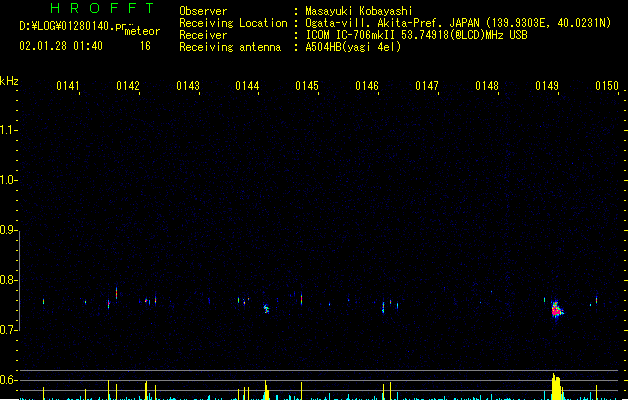The height and width of the screenshot is (400, 629).
Task: Click the 'Receiving antenna' label
Action: 230,47
